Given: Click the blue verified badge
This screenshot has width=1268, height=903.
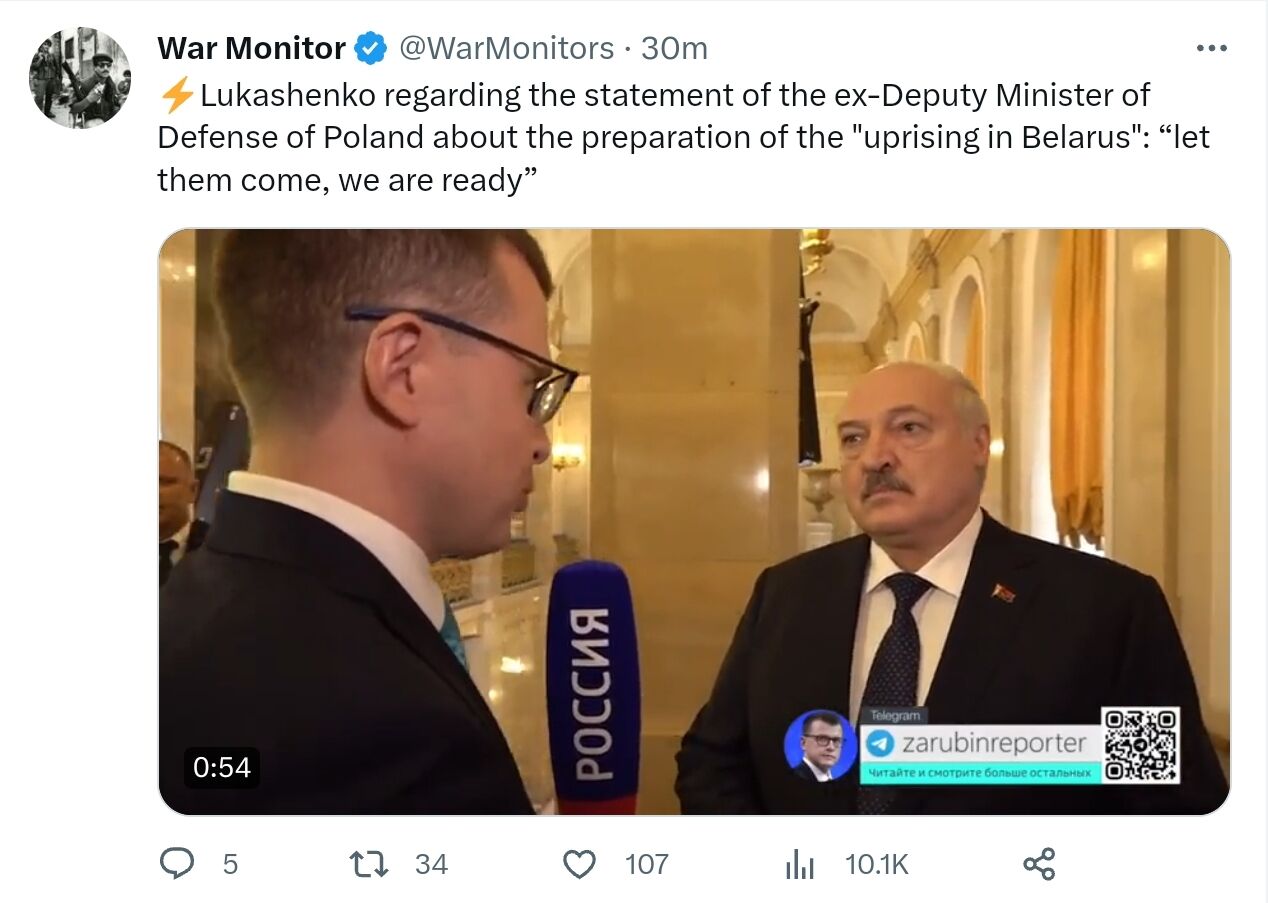Looking at the screenshot, I should [x=372, y=47].
